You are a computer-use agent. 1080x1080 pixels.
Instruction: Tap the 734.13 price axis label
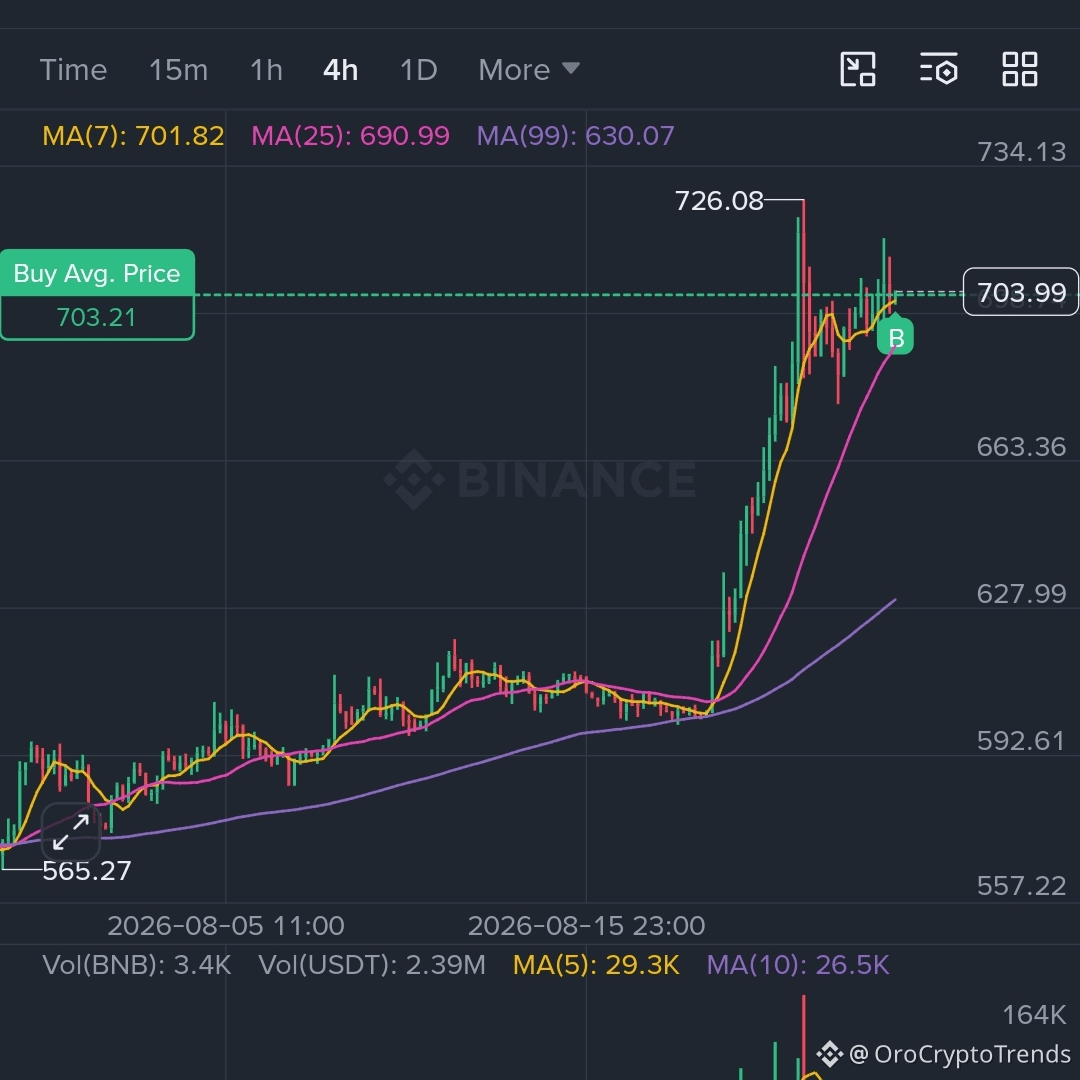tap(1021, 152)
